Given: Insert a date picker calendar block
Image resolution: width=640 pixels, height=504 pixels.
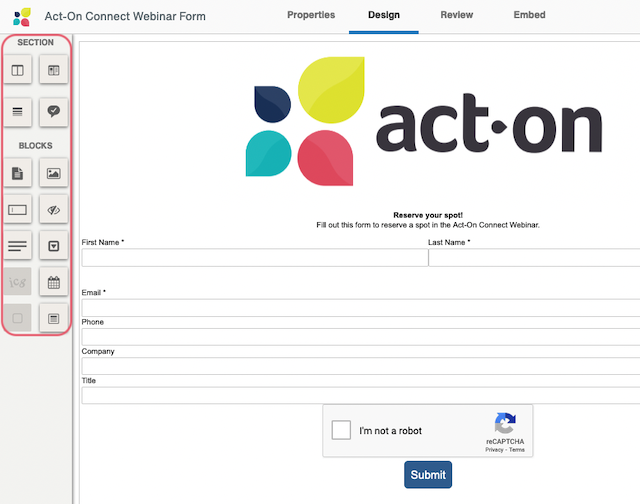Looking at the screenshot, I should click(x=53, y=282).
